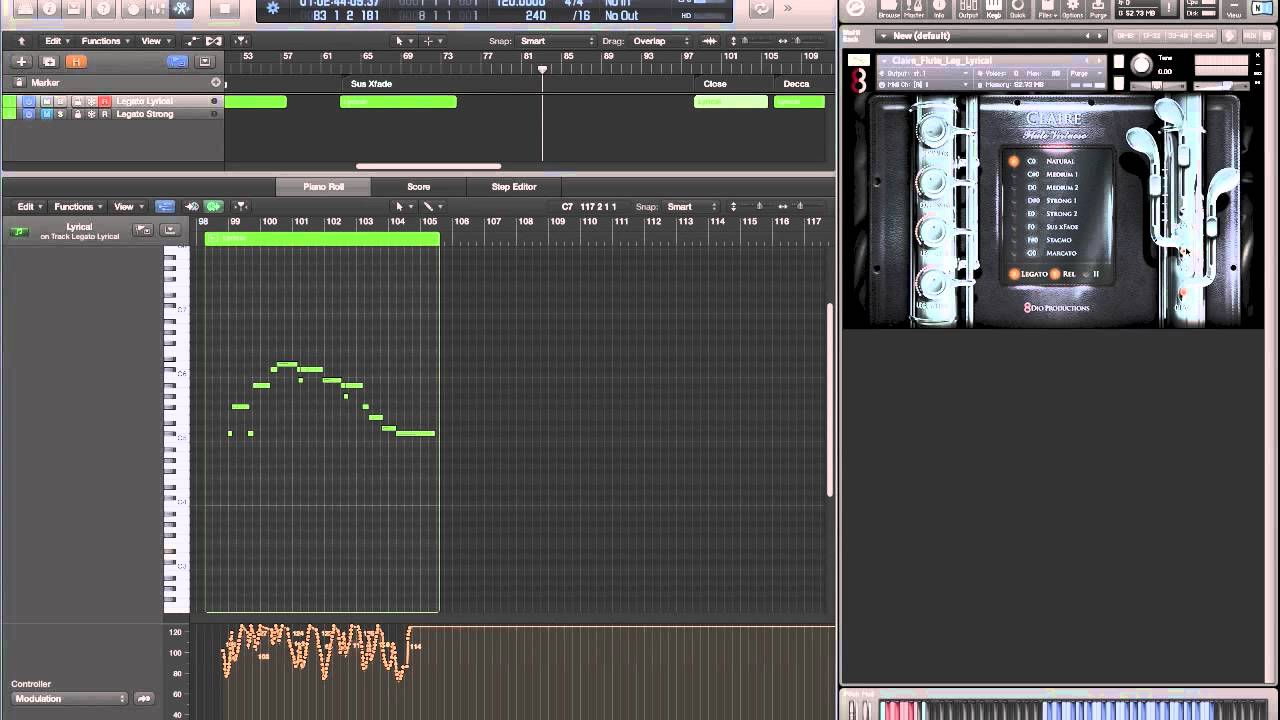This screenshot has height=720, width=1280.
Task: Select the Decca marker
Action: 797,84
